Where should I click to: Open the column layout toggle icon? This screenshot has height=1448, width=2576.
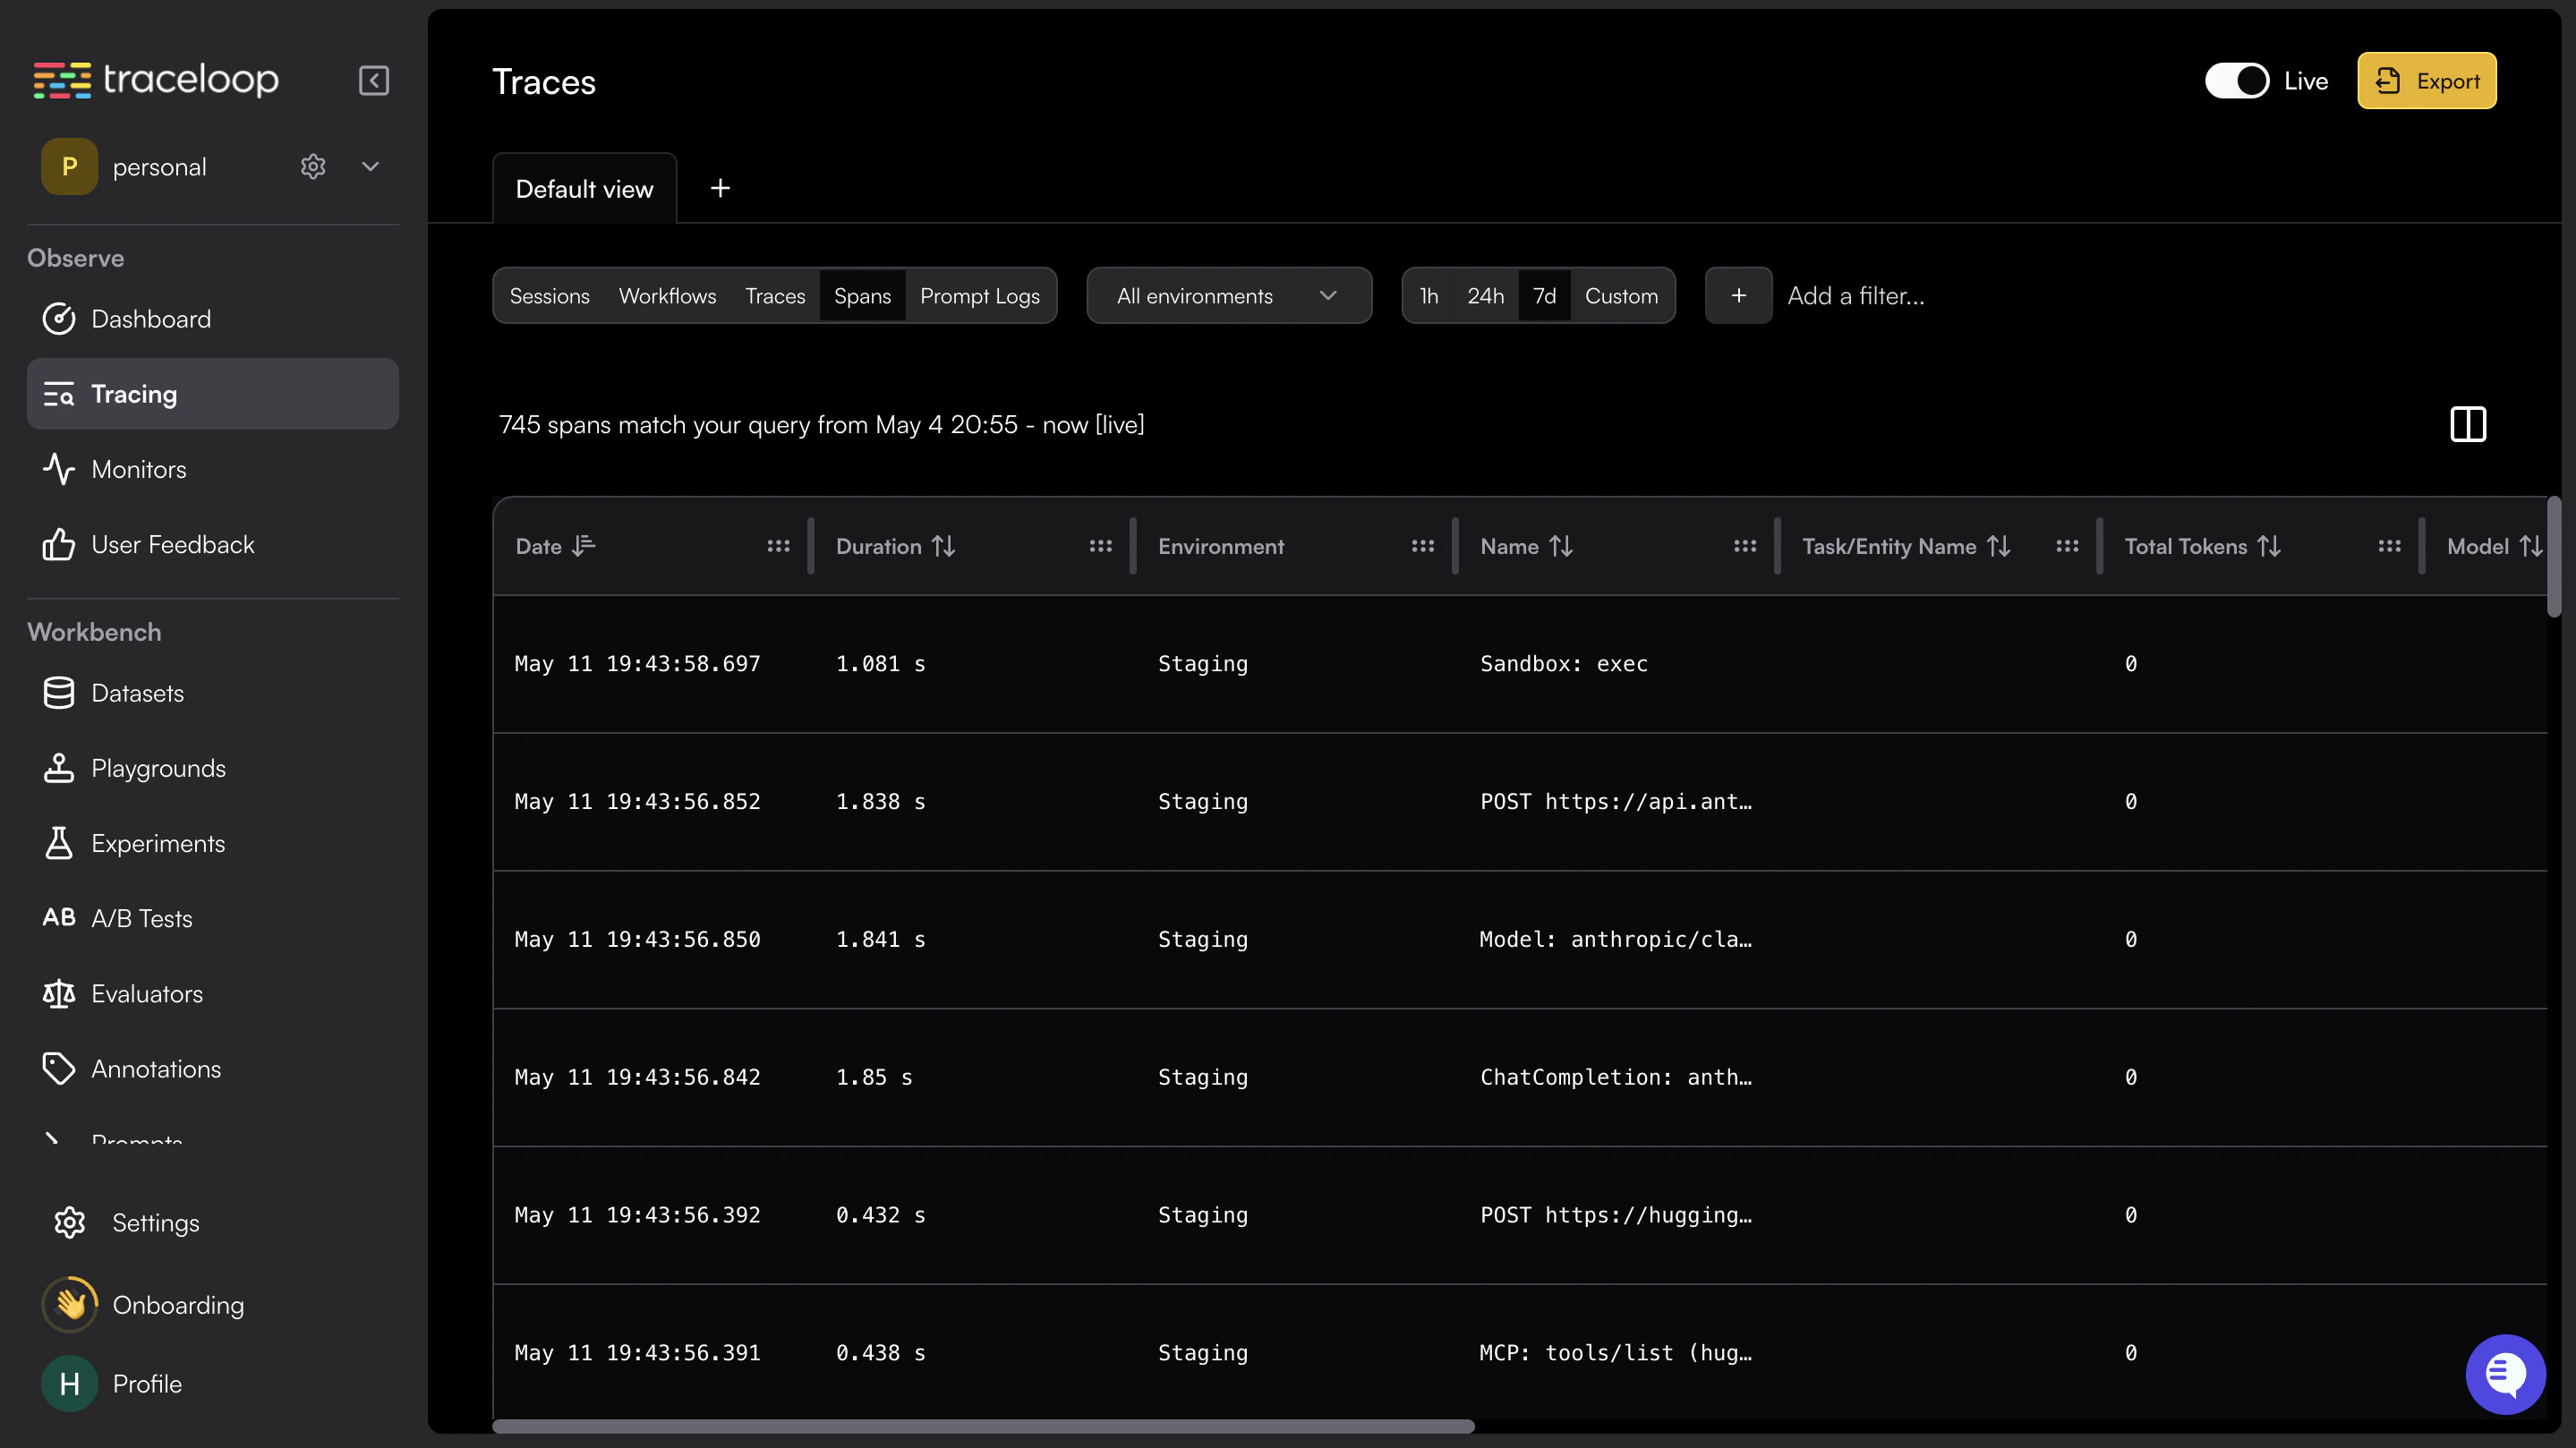[2467, 425]
